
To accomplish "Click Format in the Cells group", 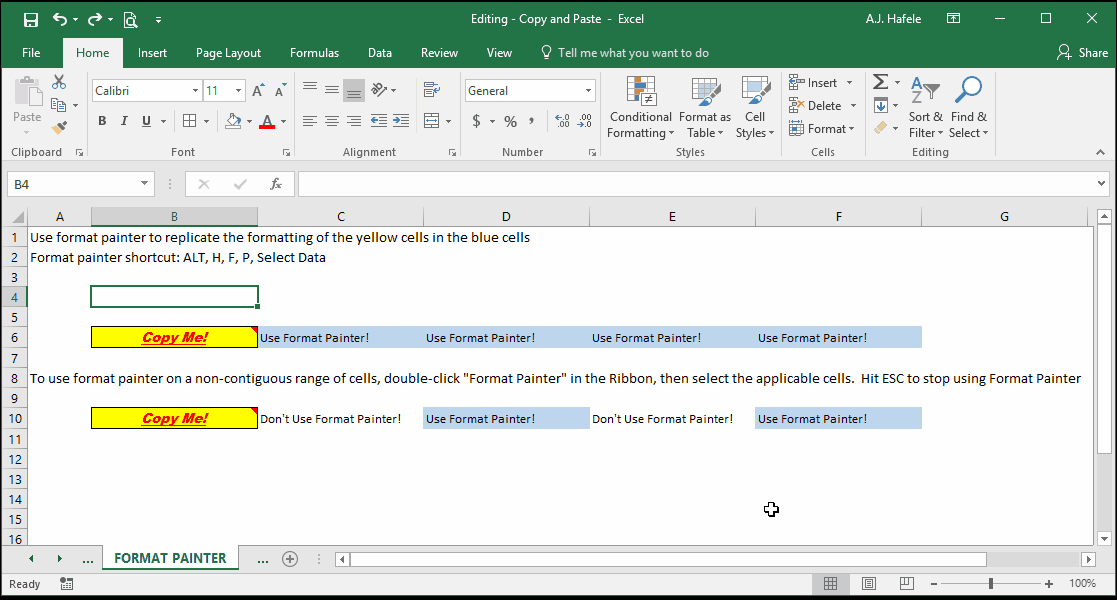I will point(821,129).
